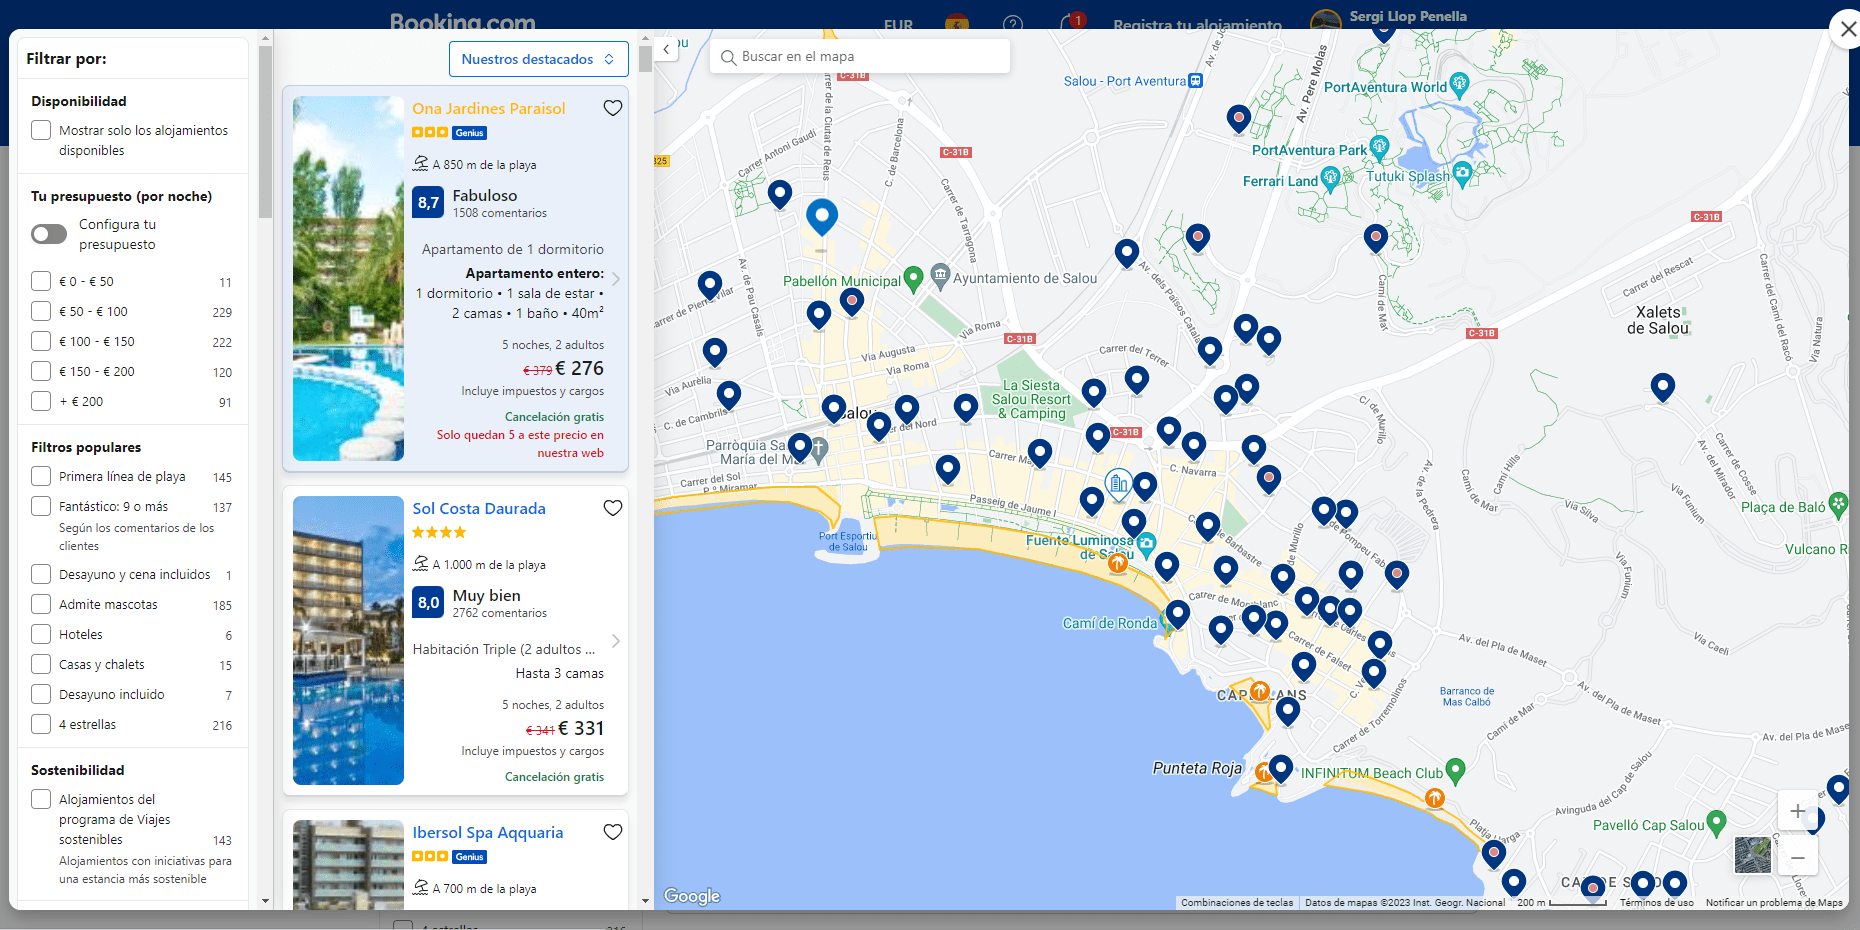Screen dimensions: 1860x930
Task: Click the Google logo on the map
Action: (692, 896)
